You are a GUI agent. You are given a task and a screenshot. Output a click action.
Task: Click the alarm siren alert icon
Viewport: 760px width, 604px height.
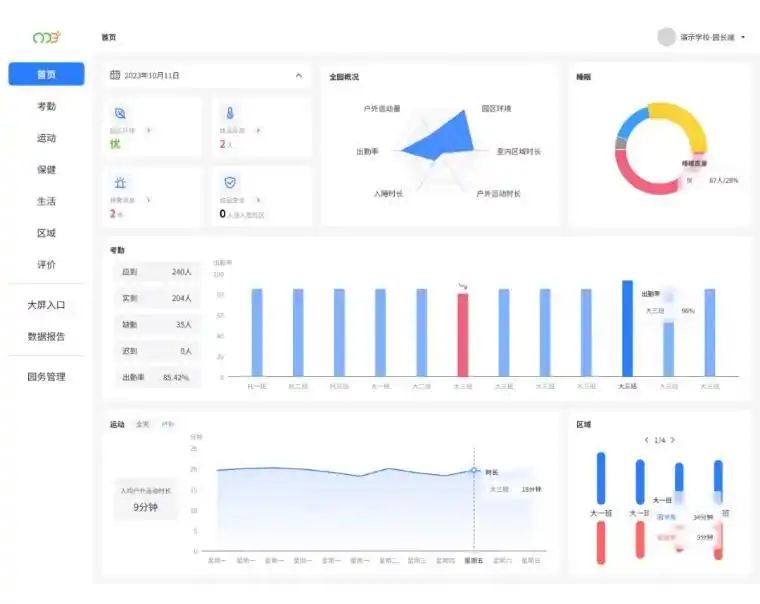point(121,183)
